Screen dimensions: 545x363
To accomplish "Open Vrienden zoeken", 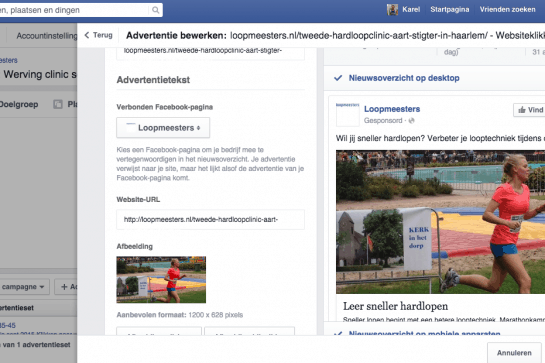I will tap(507, 9).
